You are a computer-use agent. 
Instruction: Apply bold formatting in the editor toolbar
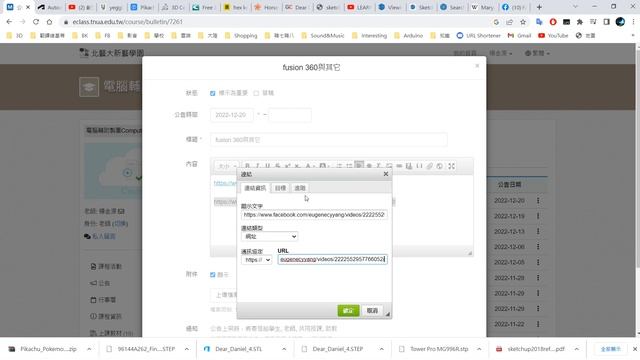[x=247, y=166]
